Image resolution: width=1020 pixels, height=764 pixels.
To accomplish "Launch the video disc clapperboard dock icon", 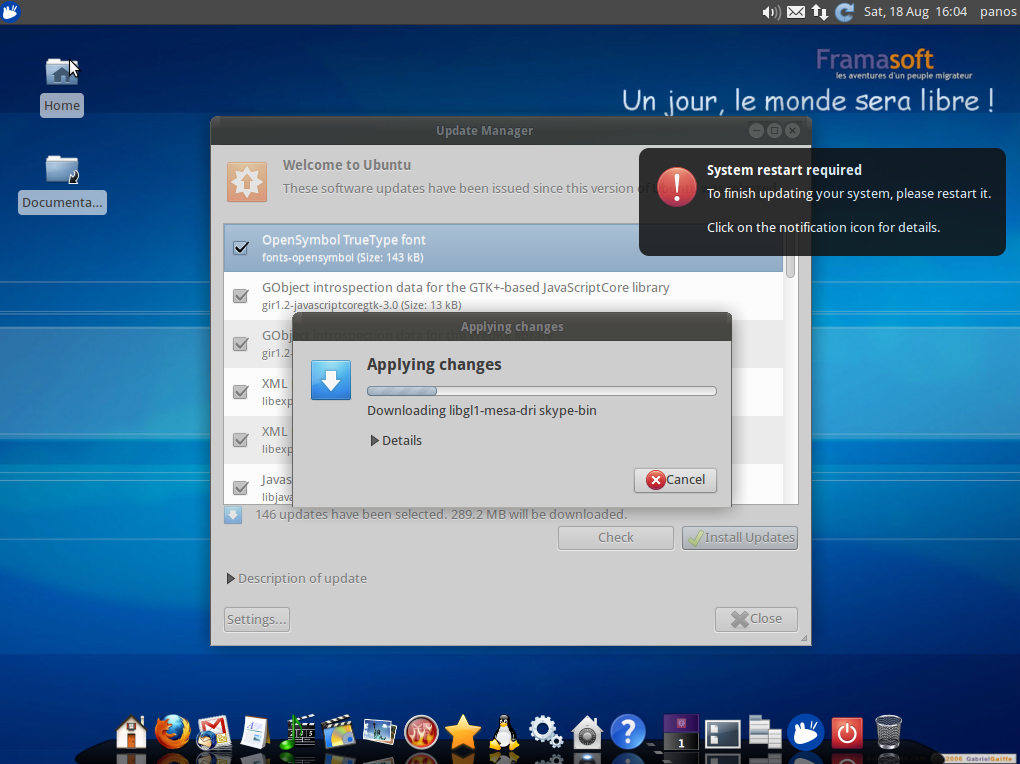I will click(x=338, y=732).
